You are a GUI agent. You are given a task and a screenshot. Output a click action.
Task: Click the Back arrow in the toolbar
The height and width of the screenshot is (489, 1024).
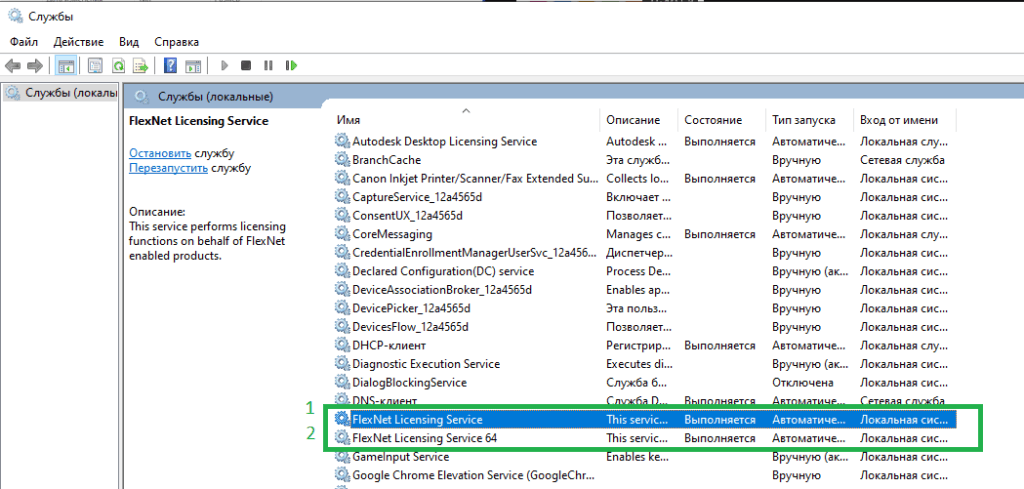pyautogui.click(x=13, y=66)
